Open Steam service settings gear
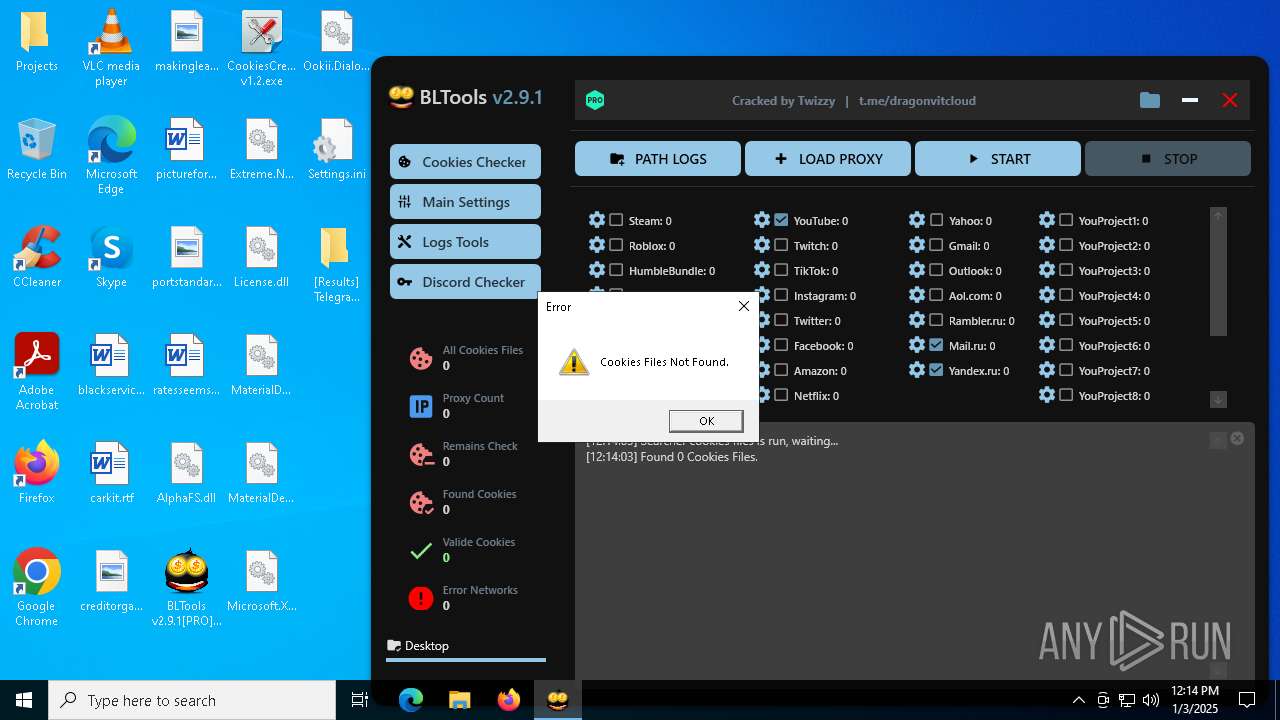 pos(597,220)
